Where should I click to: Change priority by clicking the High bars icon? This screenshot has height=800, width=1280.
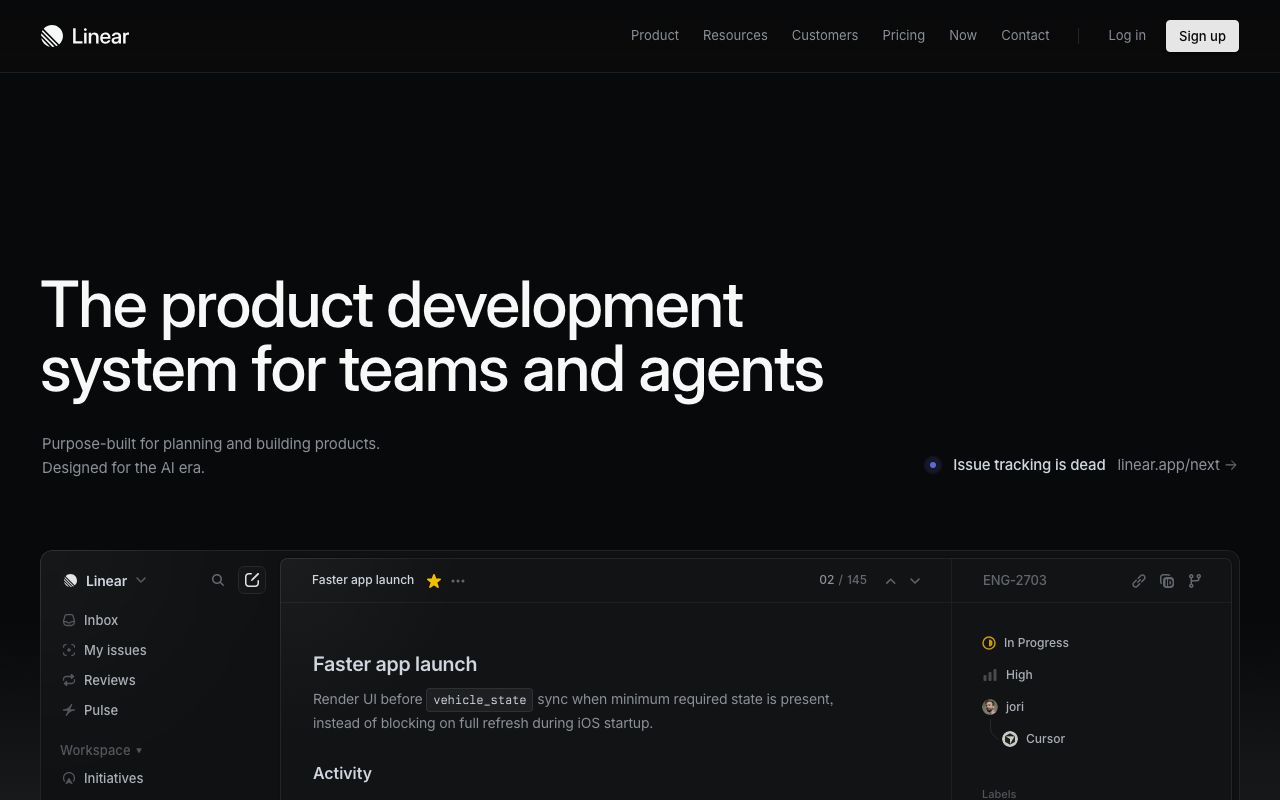(x=989, y=675)
